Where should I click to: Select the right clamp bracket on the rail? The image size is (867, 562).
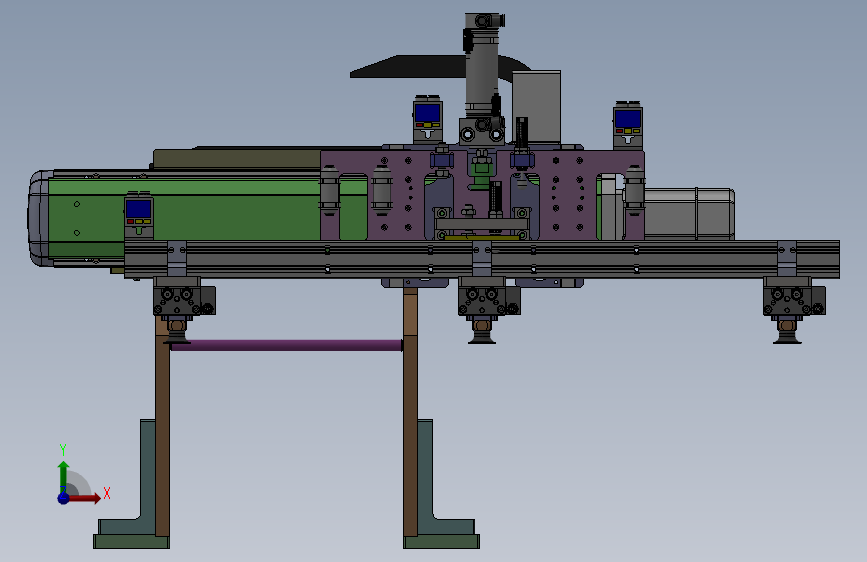[x=787, y=258]
